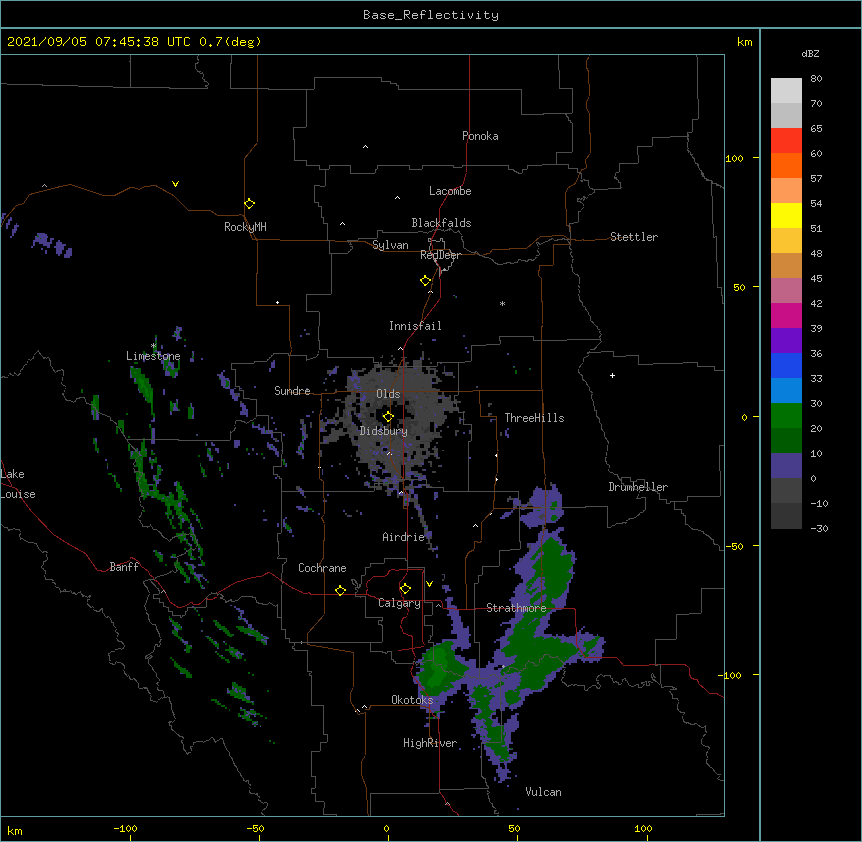Click the Calgary city label

399,603
